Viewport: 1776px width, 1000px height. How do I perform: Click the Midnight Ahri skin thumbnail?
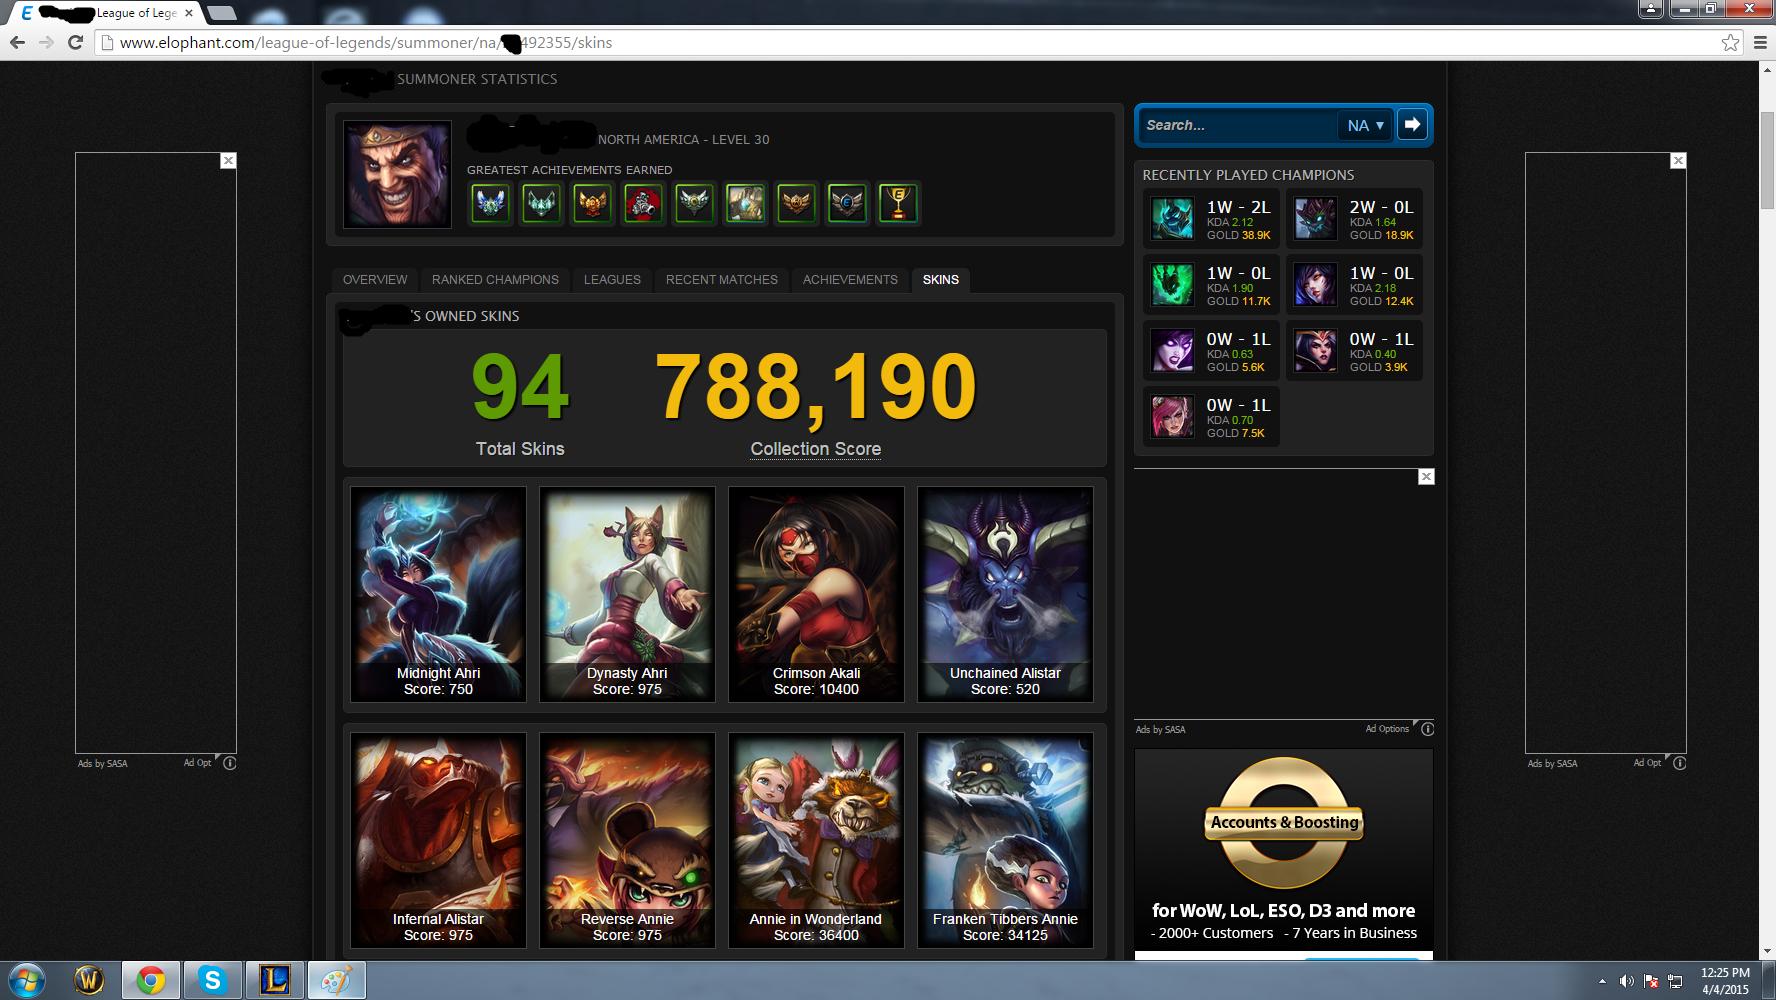[438, 594]
